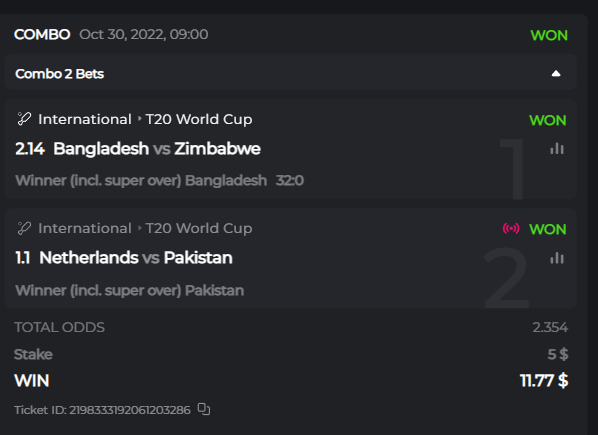This screenshot has width=598, height=435.
Task: Click the top WON status label
Action: [549, 35]
